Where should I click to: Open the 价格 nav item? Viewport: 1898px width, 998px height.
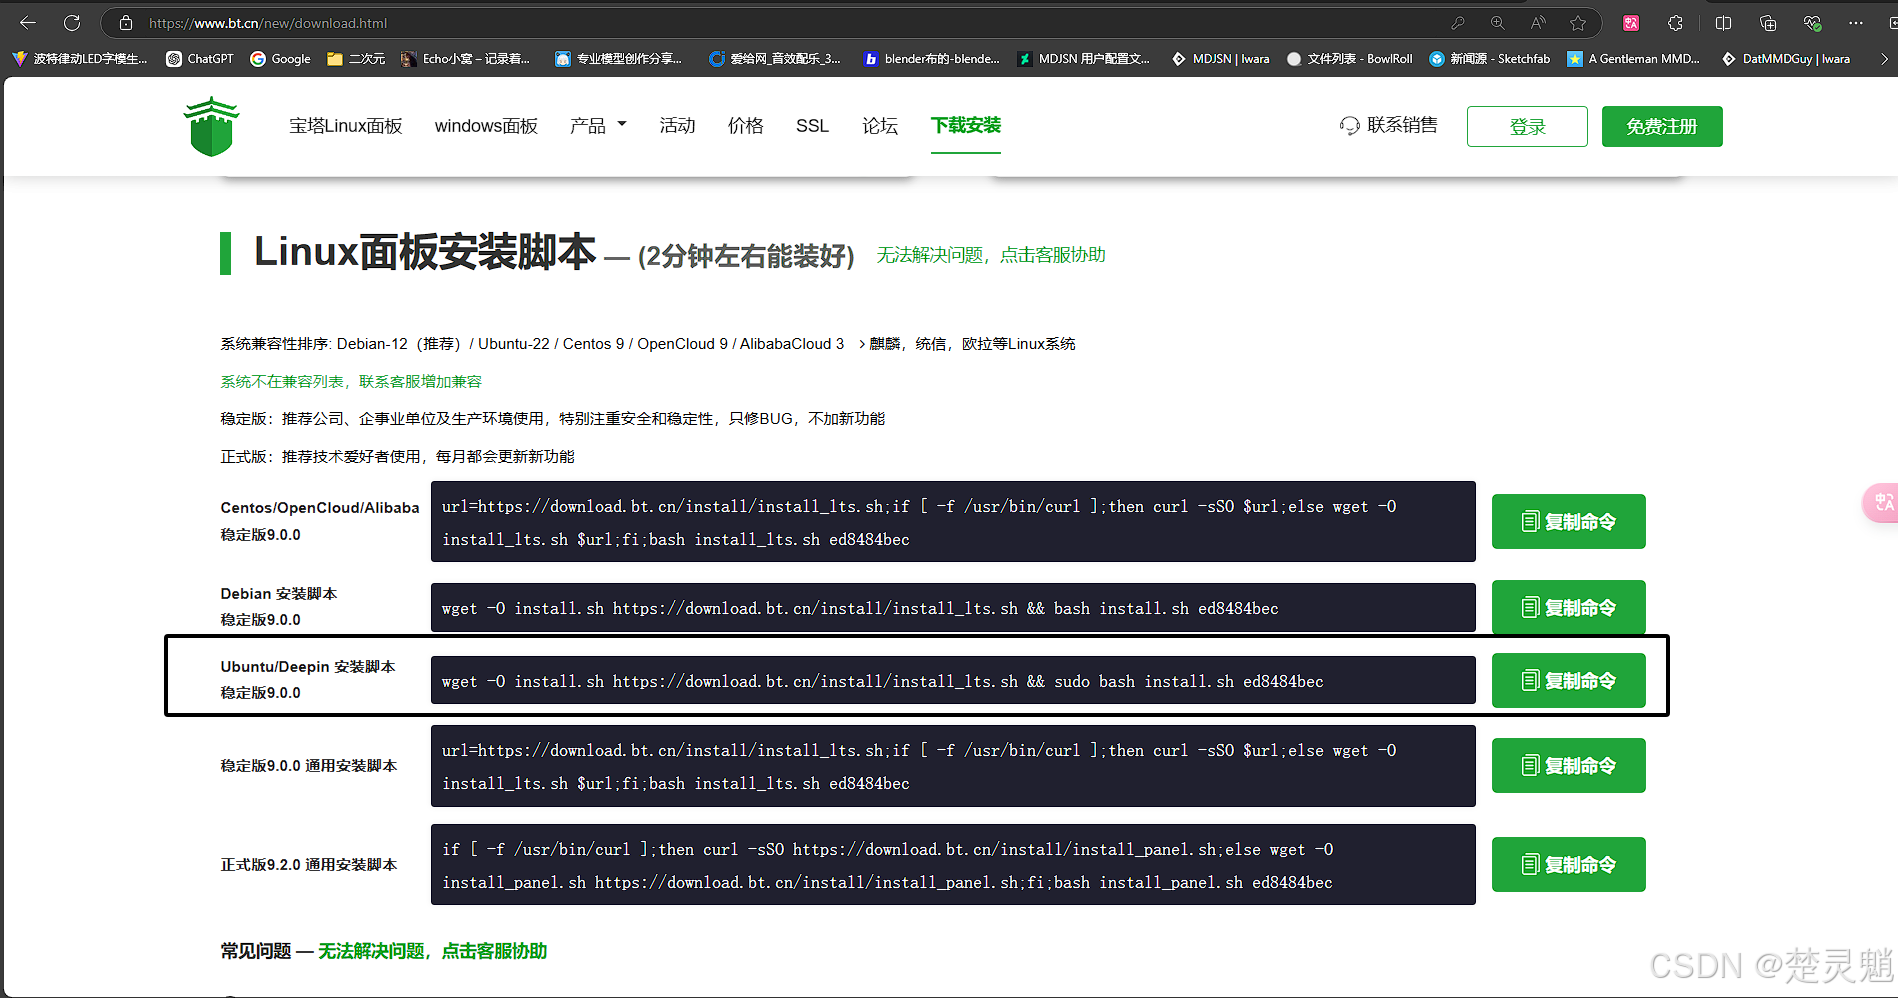746,126
